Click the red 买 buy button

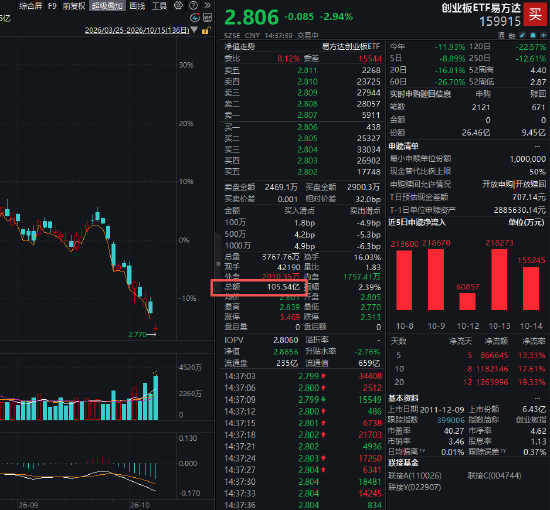[535, 14]
